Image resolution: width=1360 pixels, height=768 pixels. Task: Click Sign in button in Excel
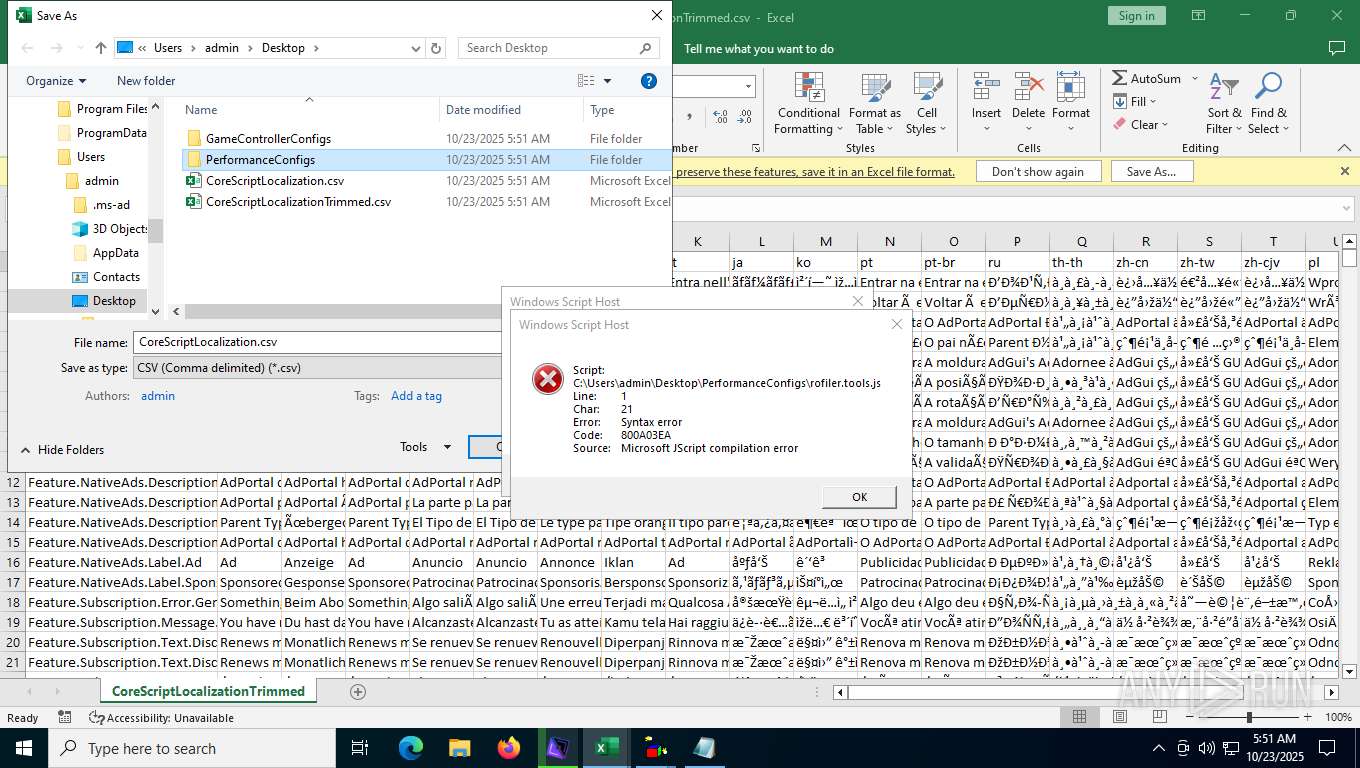tap(1136, 16)
